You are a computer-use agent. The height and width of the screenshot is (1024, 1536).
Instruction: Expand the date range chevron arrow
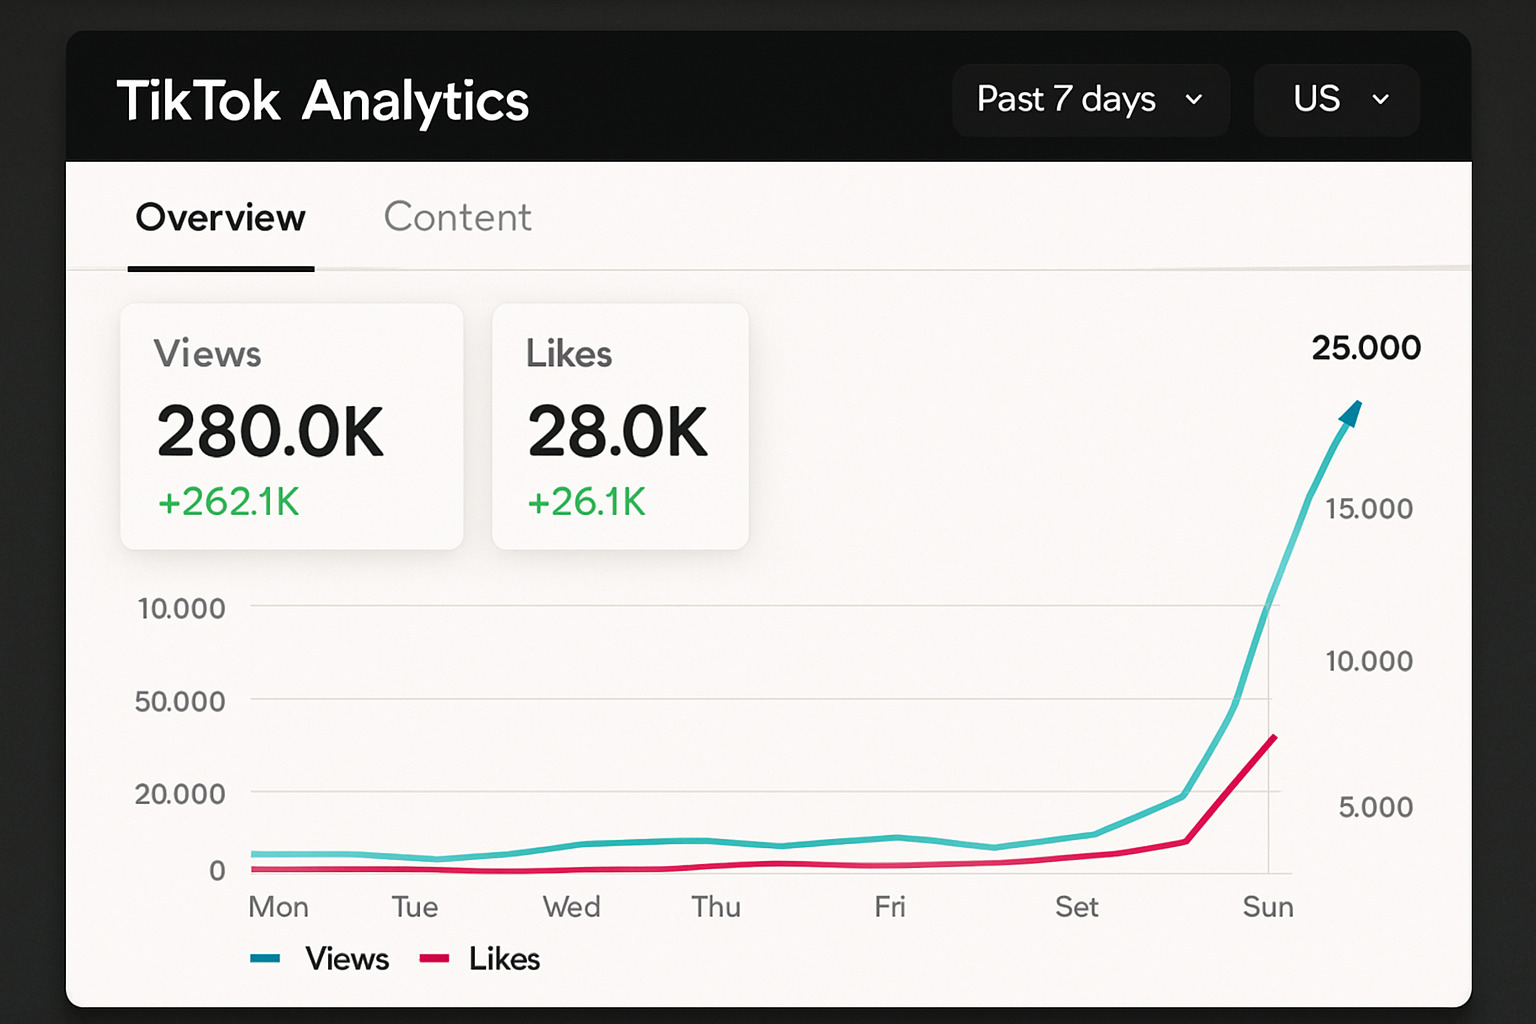(x=1192, y=100)
